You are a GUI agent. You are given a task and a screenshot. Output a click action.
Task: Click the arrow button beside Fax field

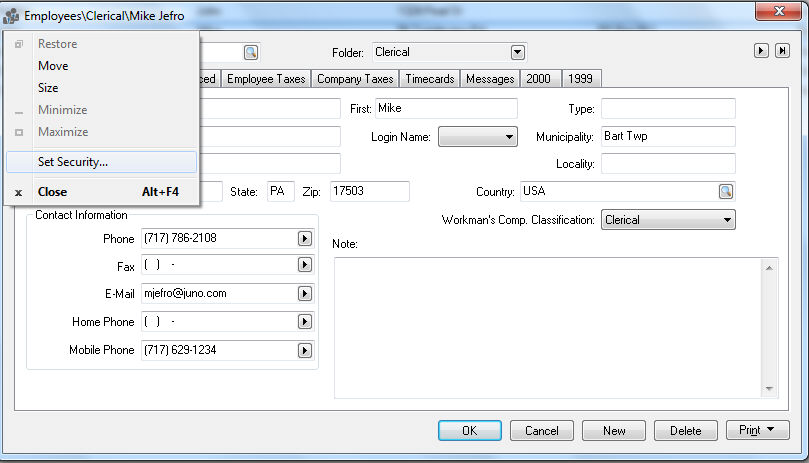click(x=305, y=266)
